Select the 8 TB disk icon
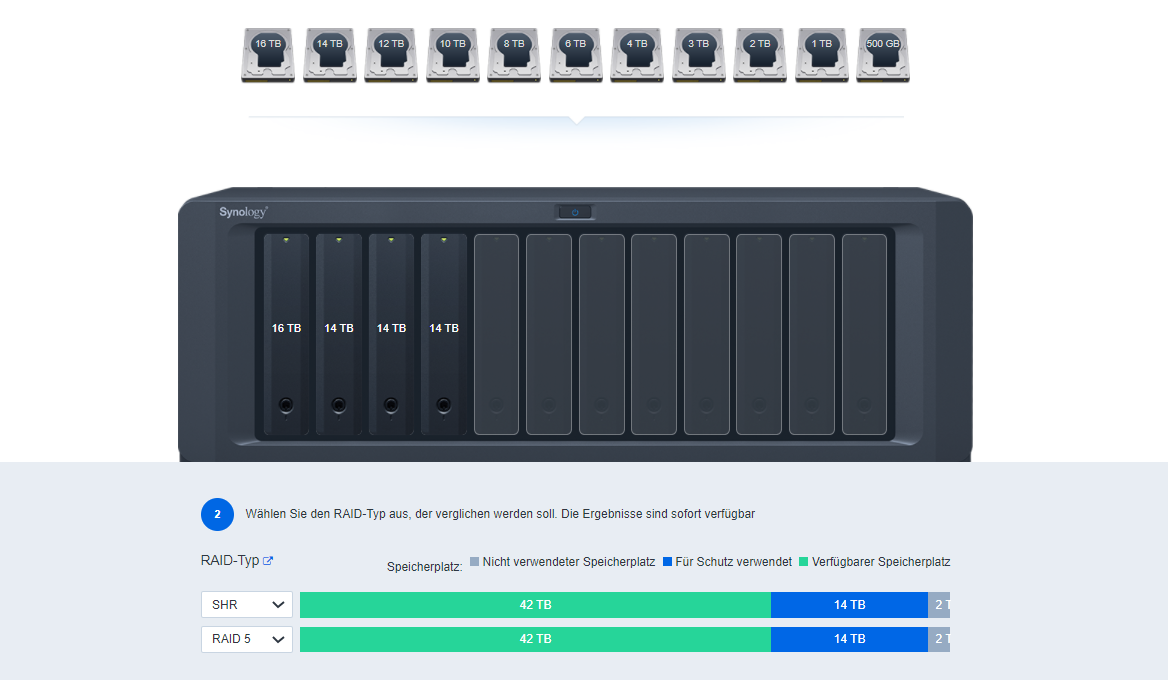 [x=514, y=55]
